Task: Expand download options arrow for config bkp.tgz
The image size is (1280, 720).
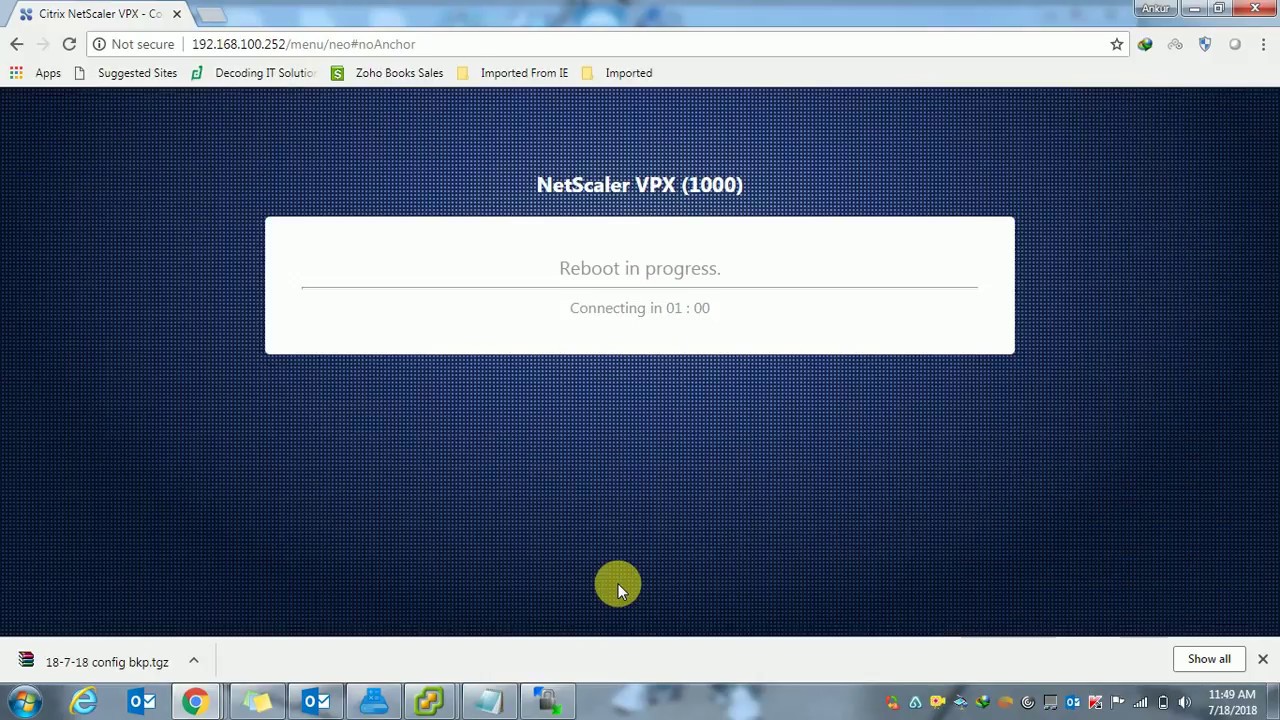Action: coord(194,661)
